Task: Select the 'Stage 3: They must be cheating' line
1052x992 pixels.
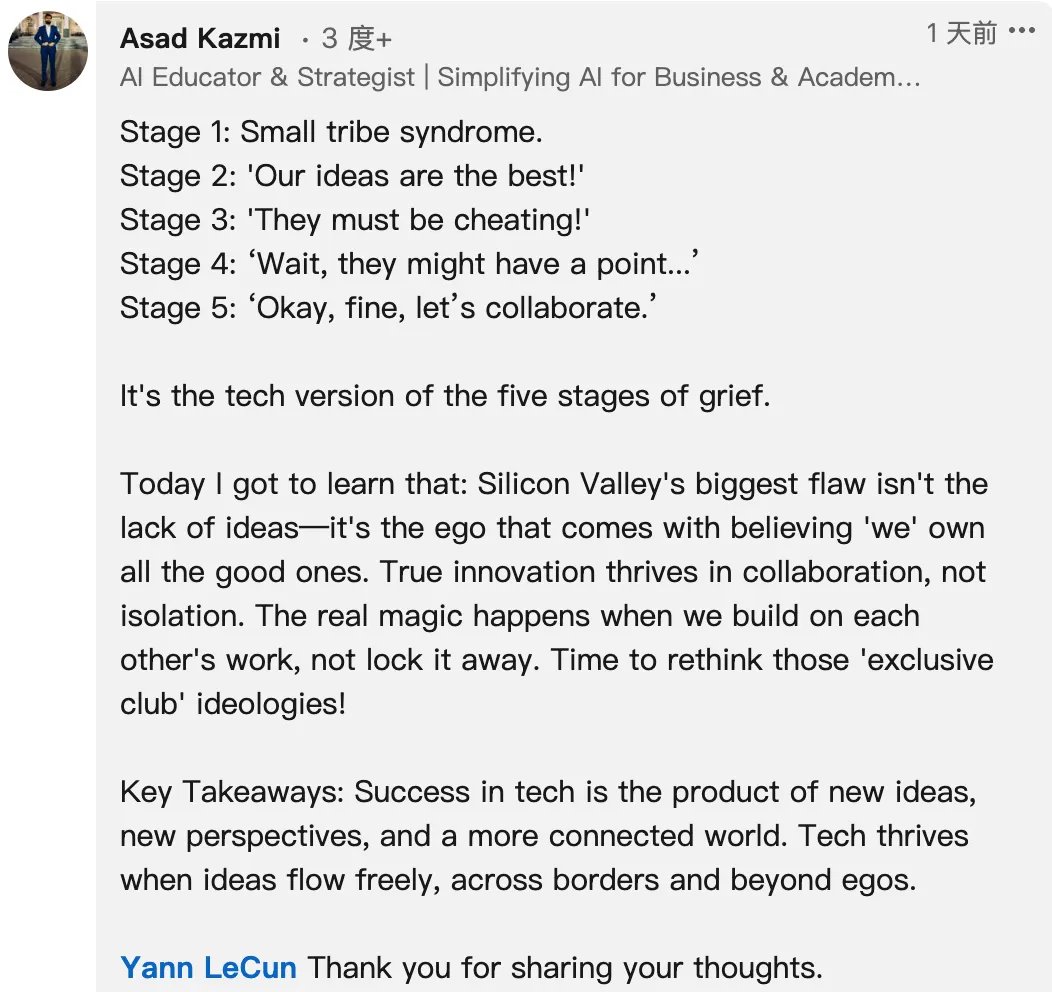Action: (354, 220)
